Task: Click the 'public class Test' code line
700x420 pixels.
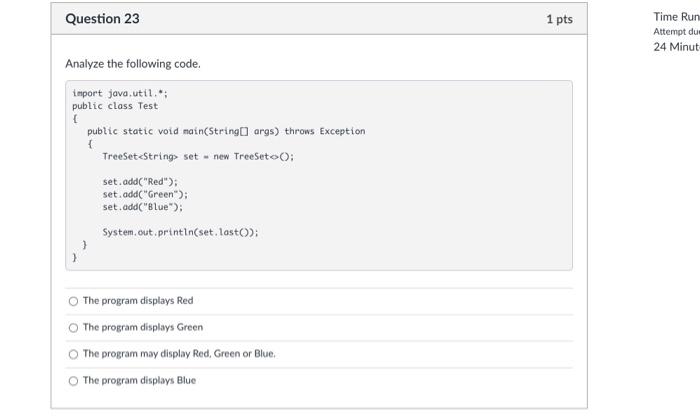Action: [x=115, y=105]
